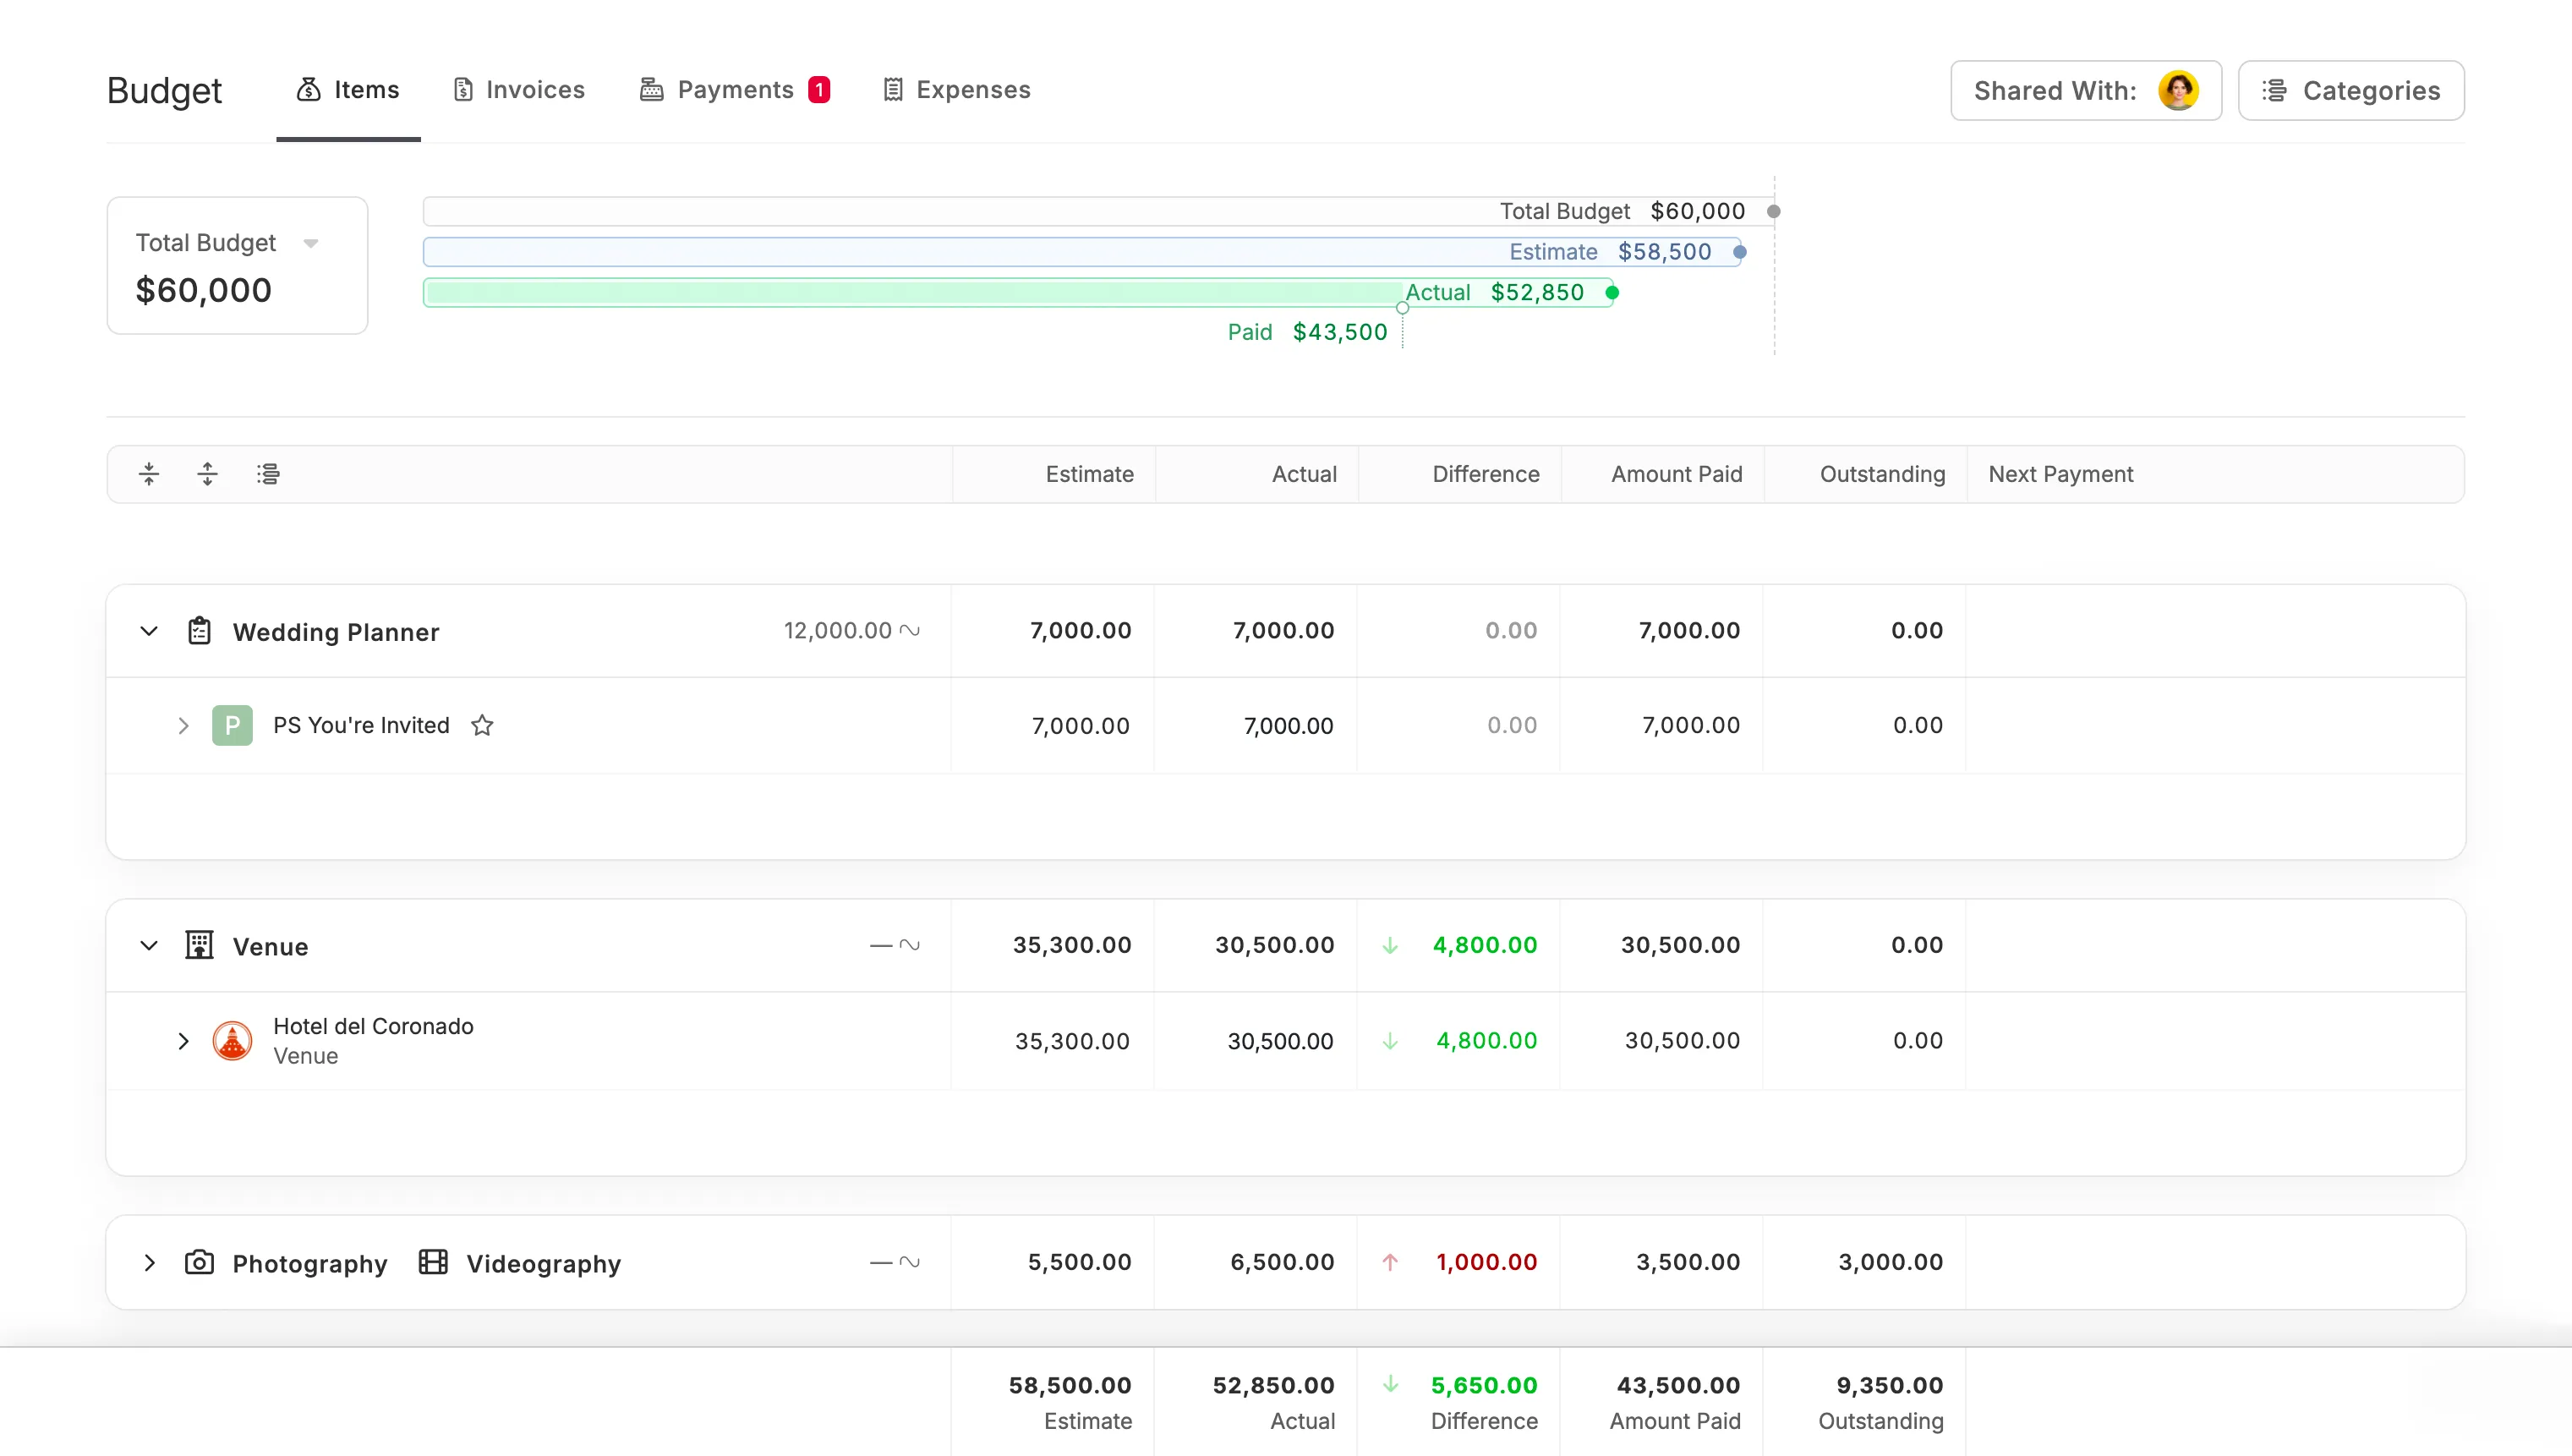Image resolution: width=2572 pixels, height=1456 pixels.
Task: Click the PS You're Invited vendor name
Action: tap(361, 726)
